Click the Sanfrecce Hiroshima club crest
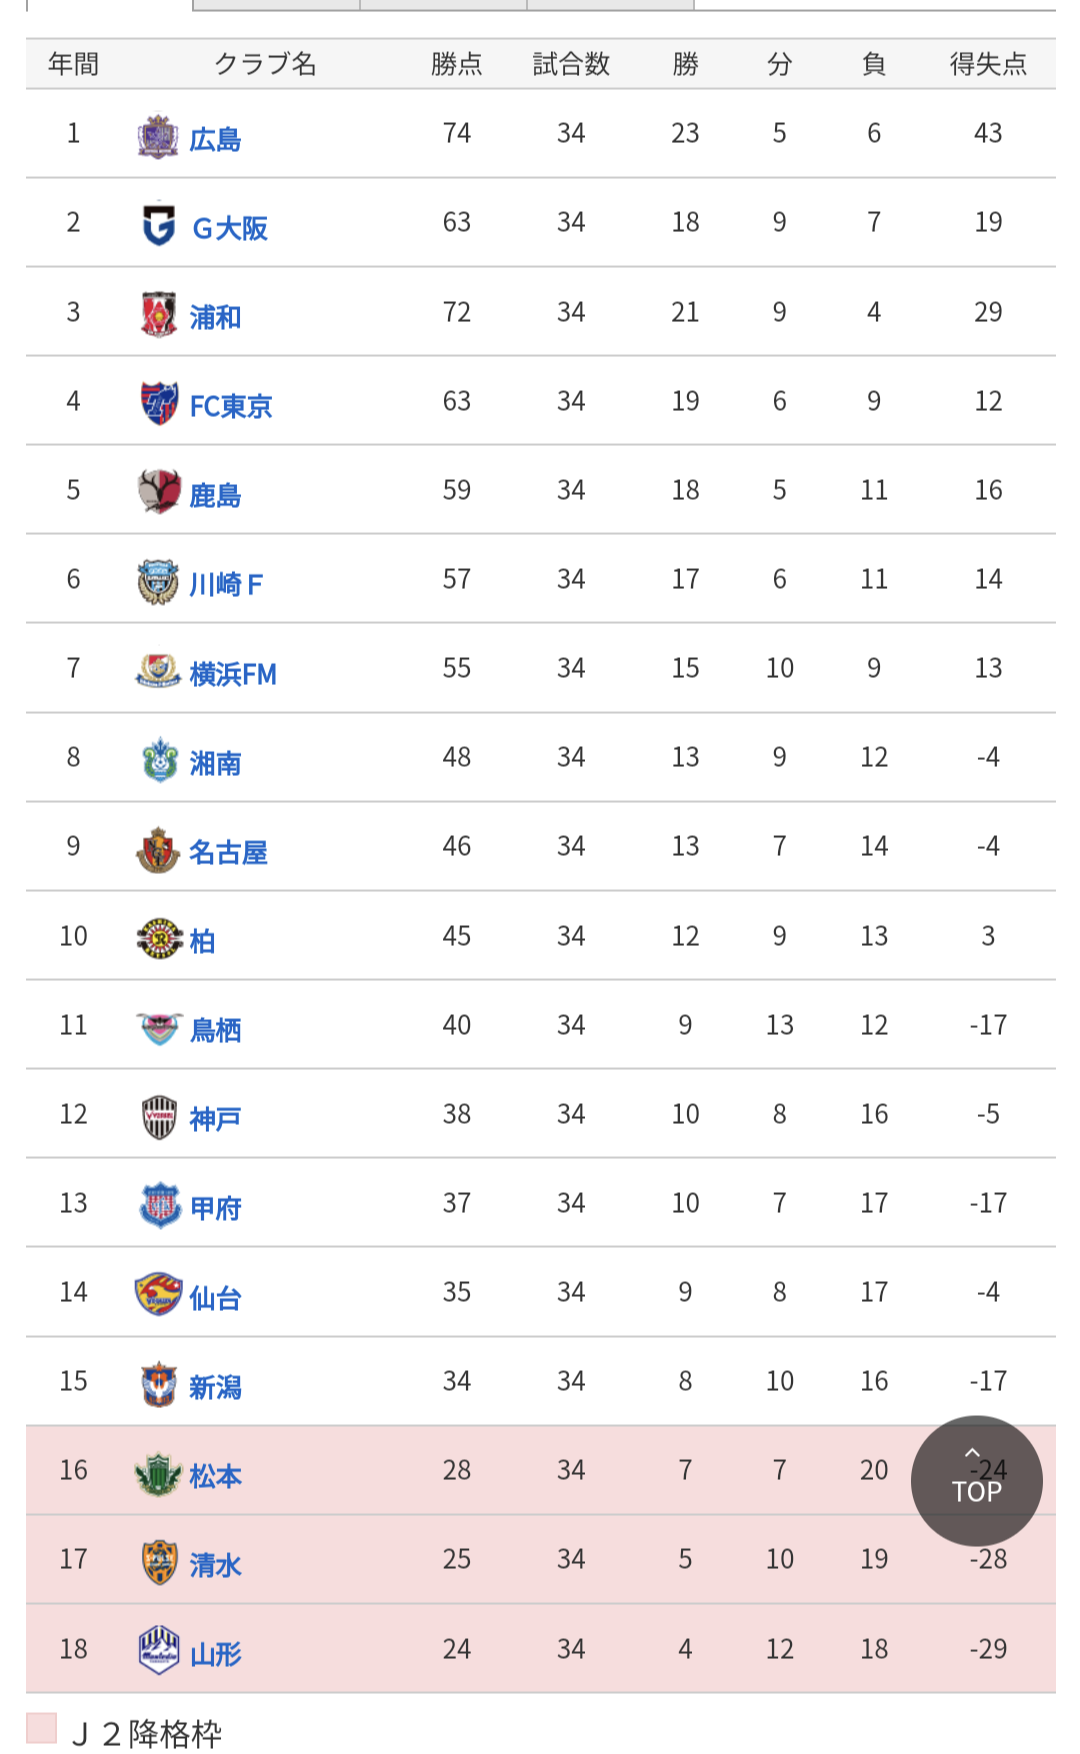Image resolution: width=1080 pixels, height=1754 pixels. pyautogui.click(x=158, y=136)
